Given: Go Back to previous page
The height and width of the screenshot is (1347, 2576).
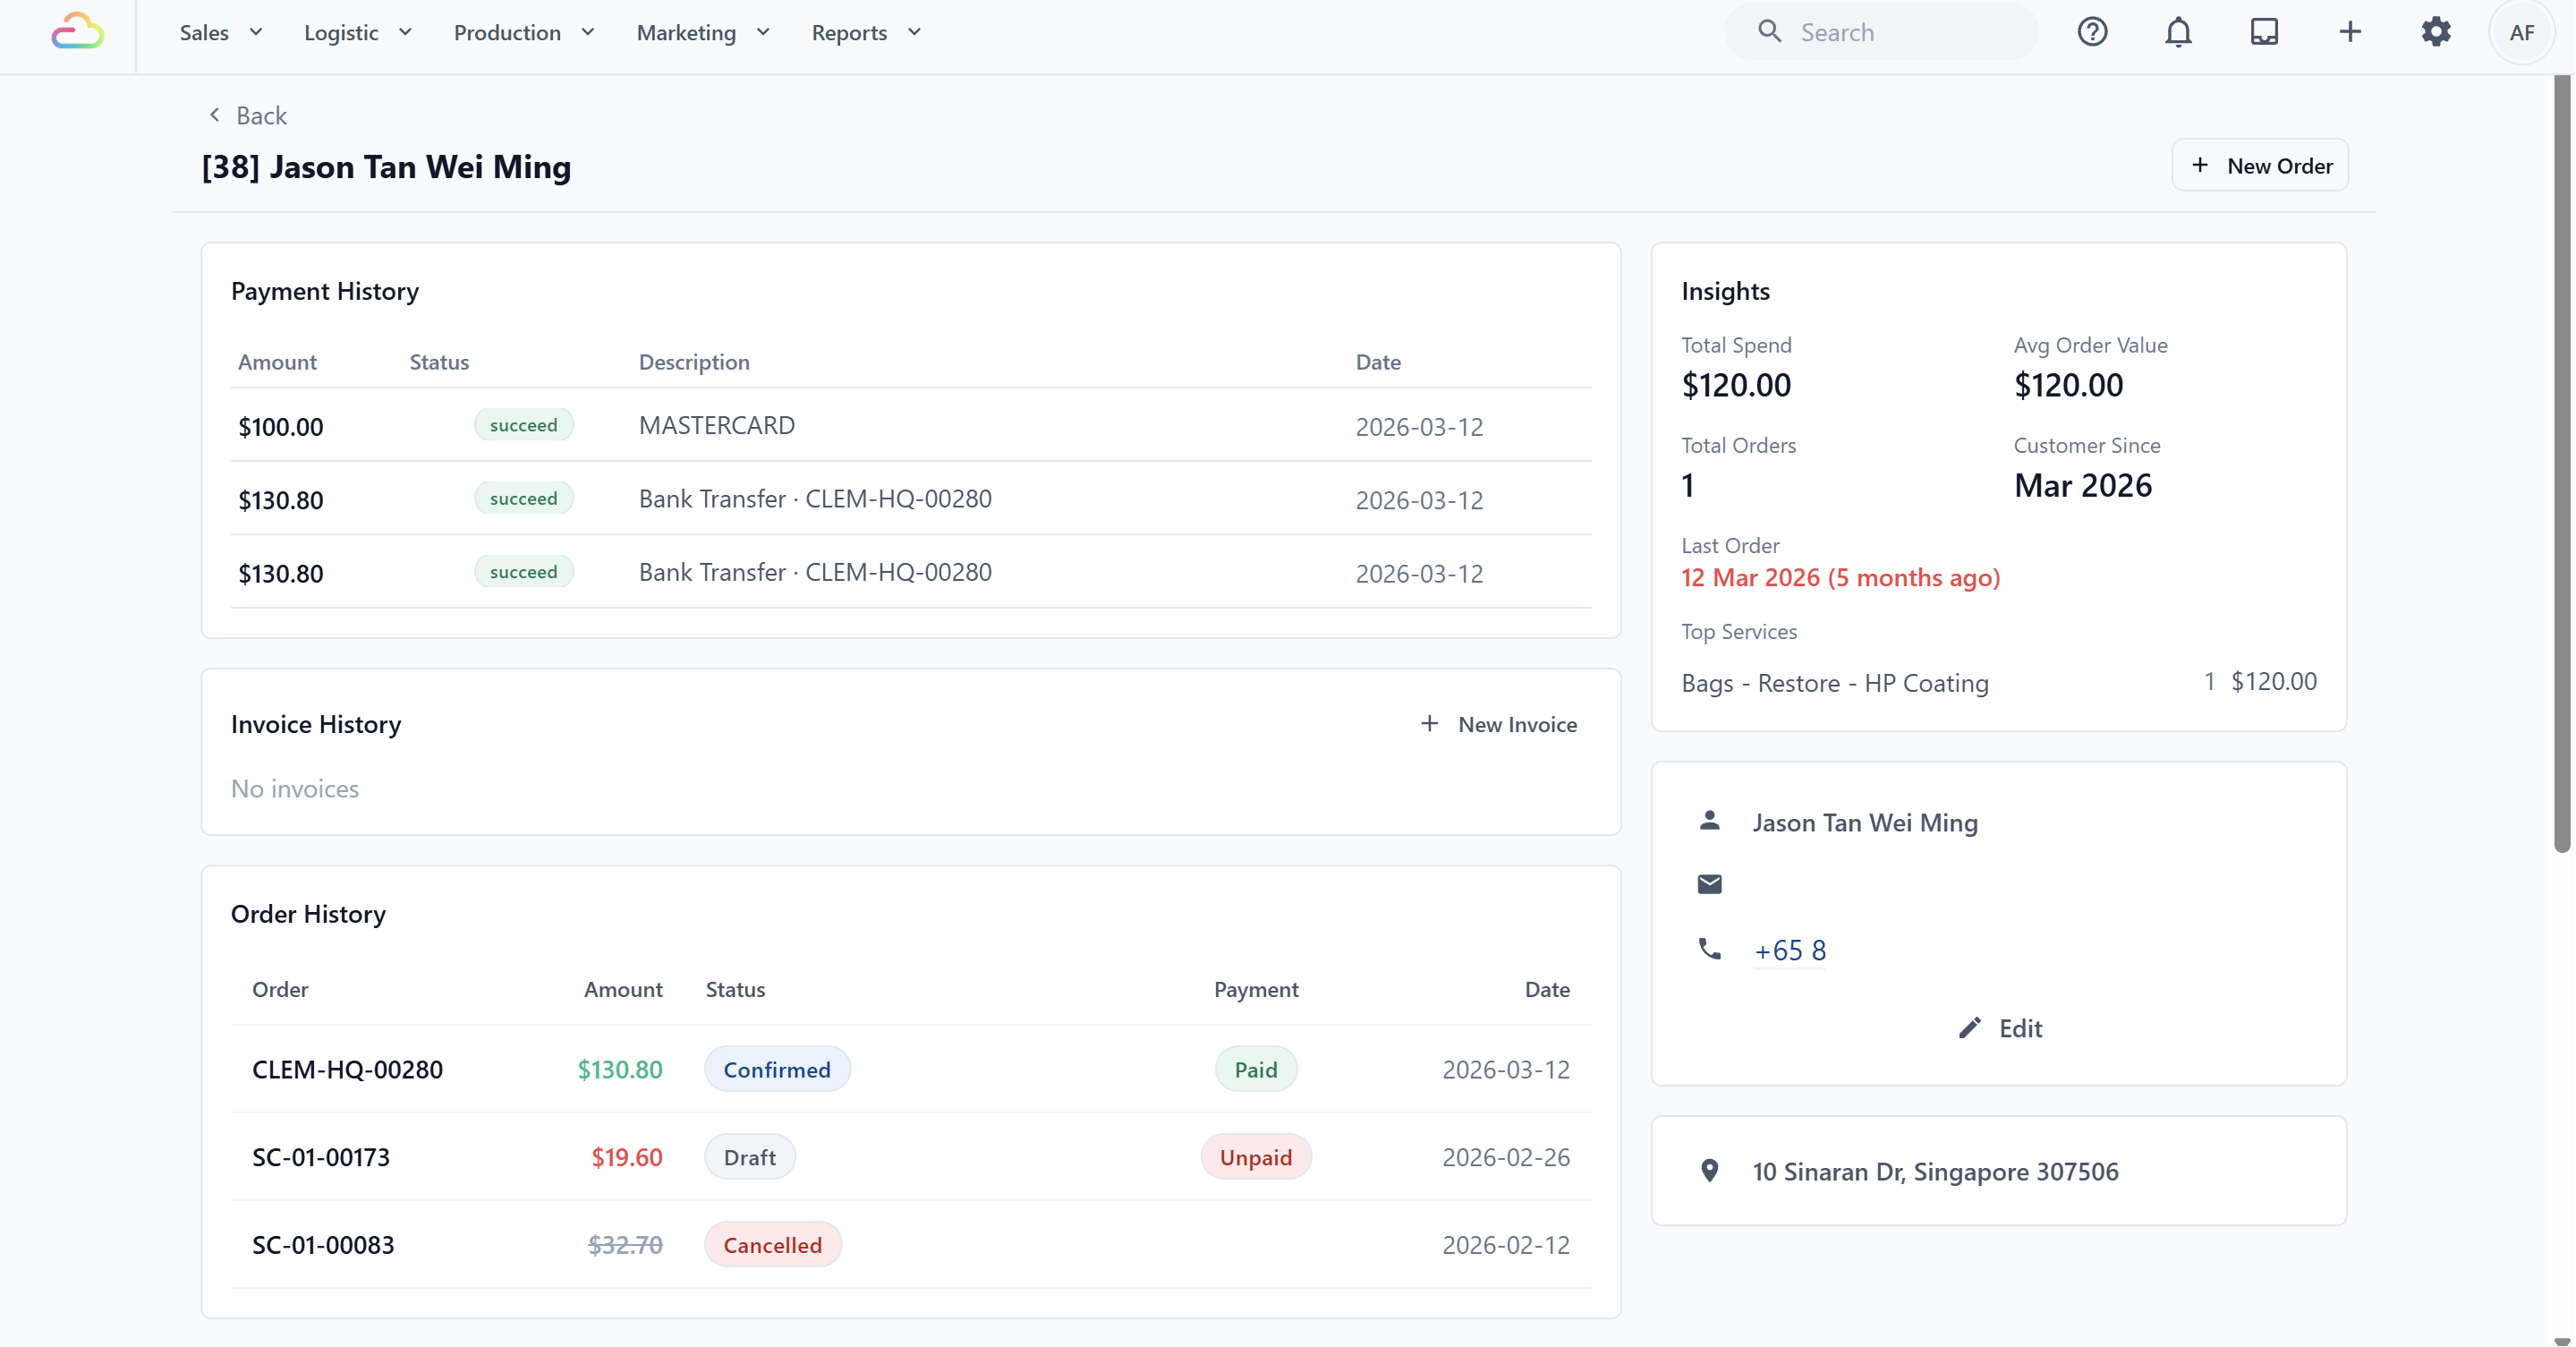Looking at the screenshot, I should pyautogui.click(x=247, y=115).
